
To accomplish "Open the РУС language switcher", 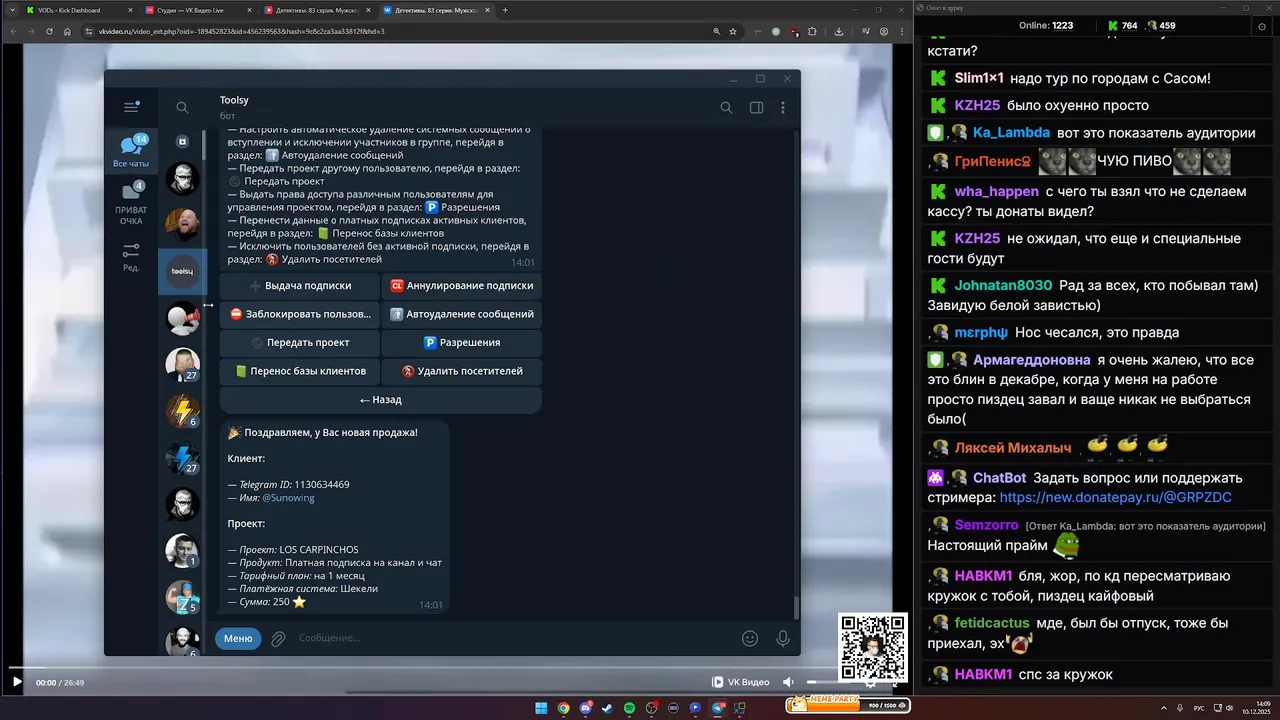I will (1199, 708).
